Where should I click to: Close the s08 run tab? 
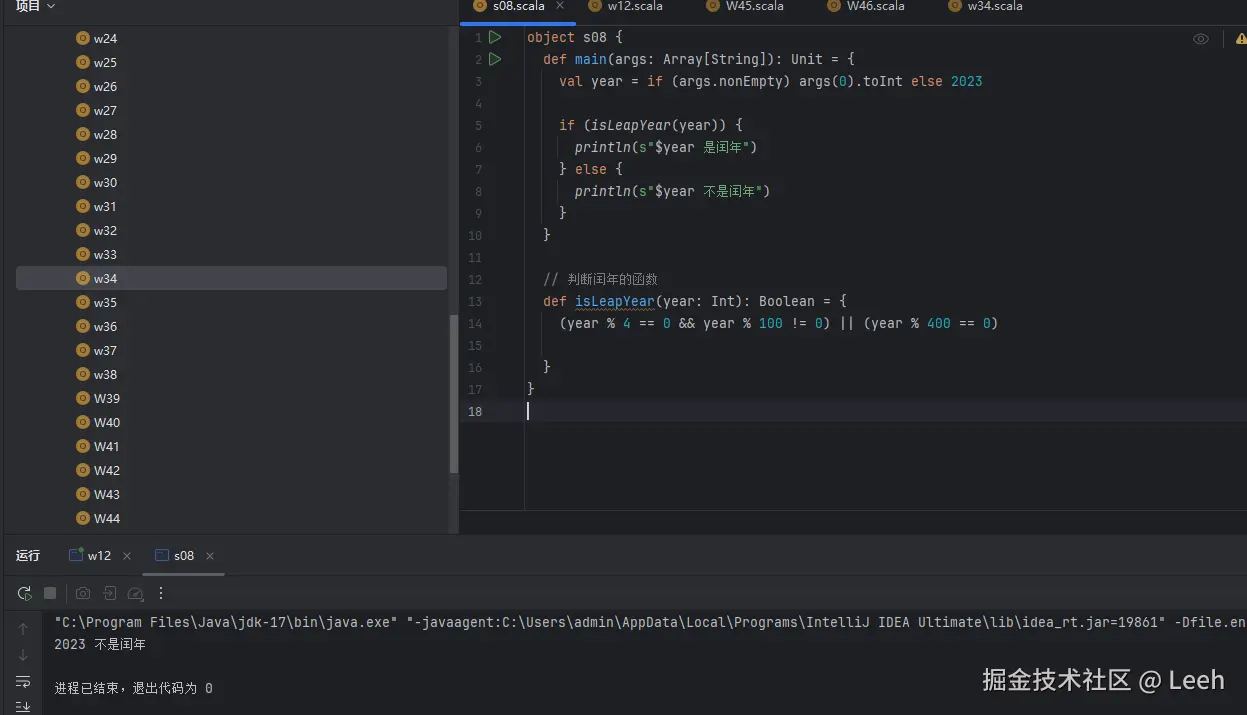tap(210, 556)
